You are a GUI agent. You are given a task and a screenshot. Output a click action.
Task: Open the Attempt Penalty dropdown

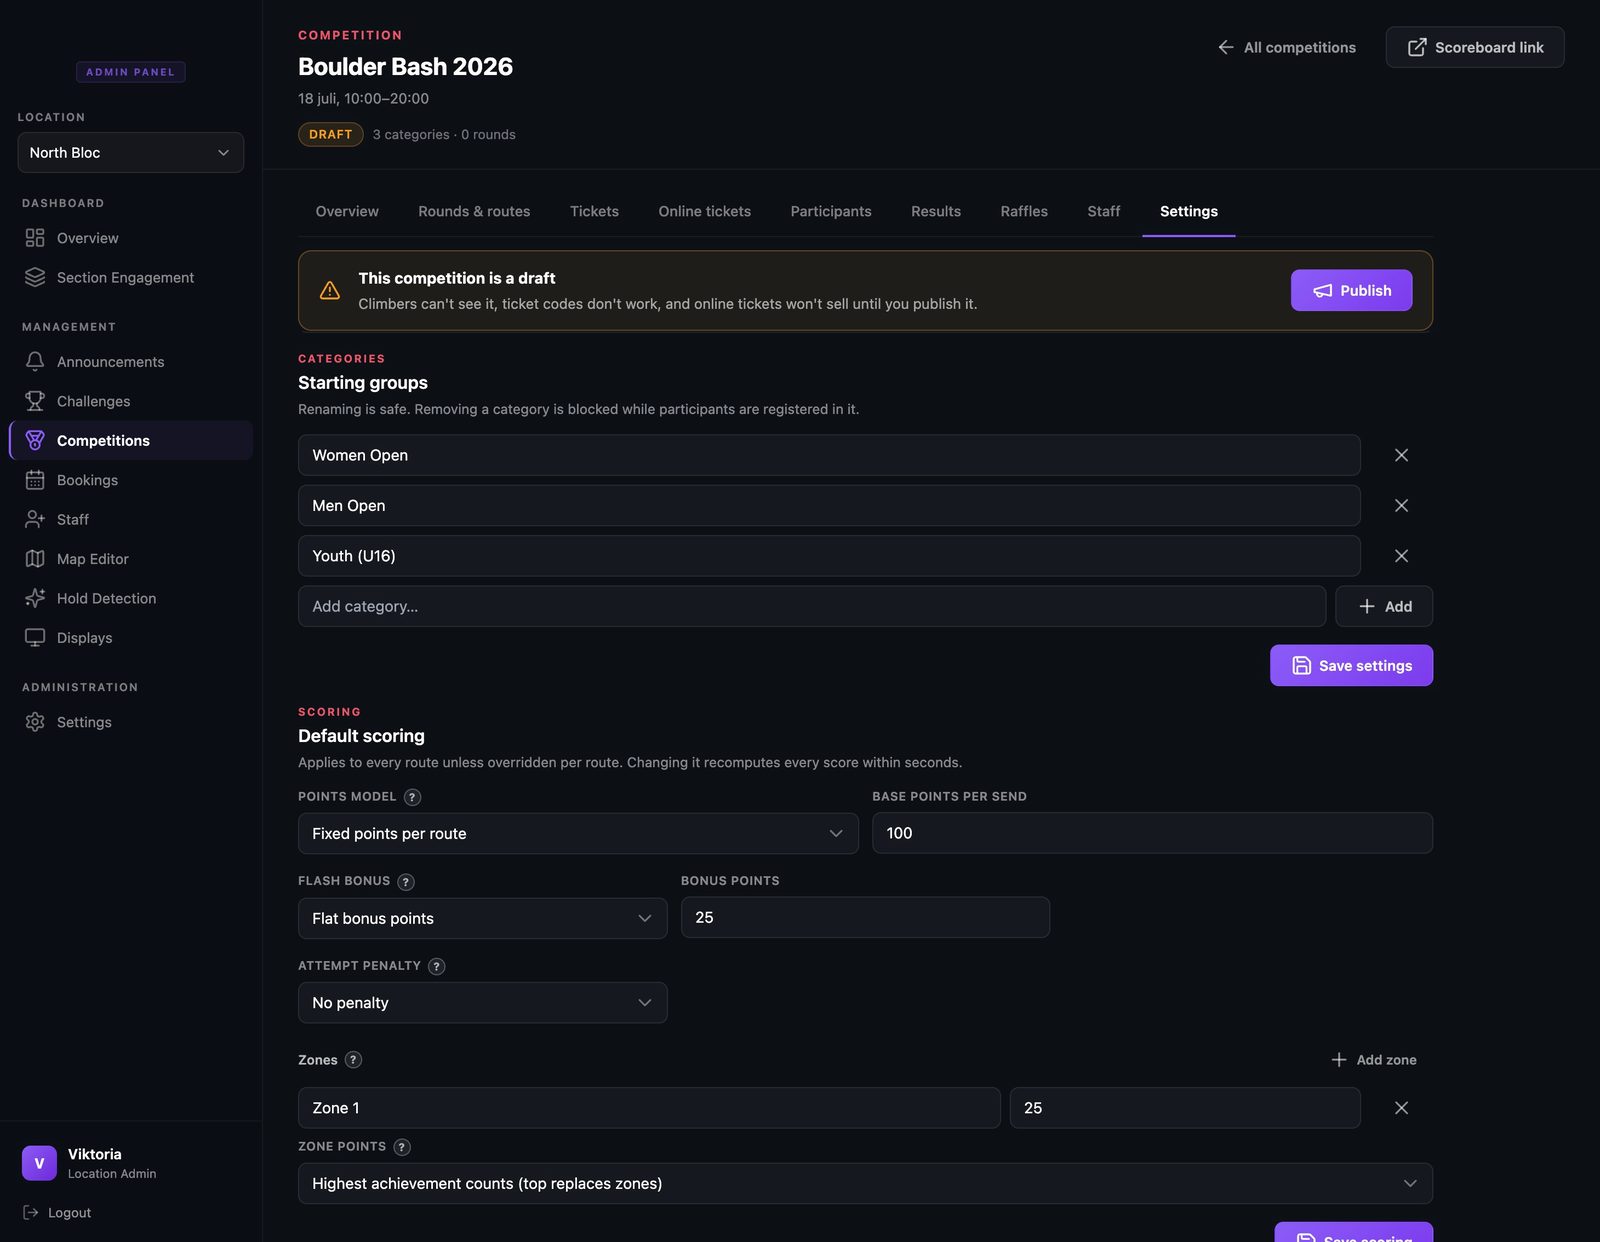point(482,1003)
